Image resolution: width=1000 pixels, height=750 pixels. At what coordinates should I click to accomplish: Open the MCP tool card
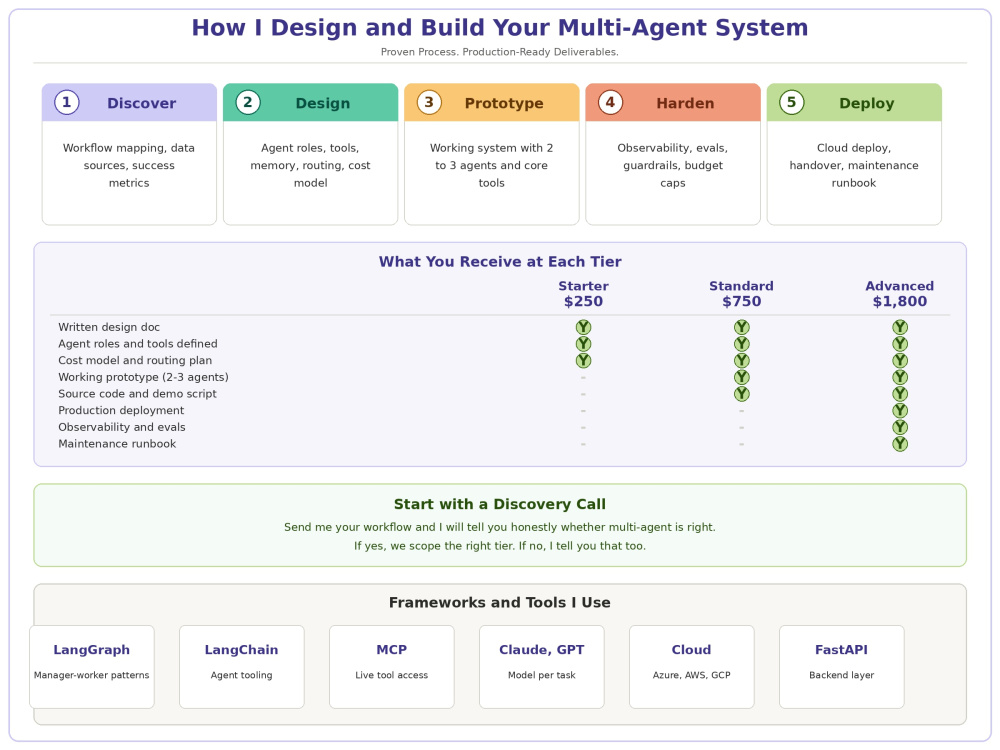click(x=392, y=666)
